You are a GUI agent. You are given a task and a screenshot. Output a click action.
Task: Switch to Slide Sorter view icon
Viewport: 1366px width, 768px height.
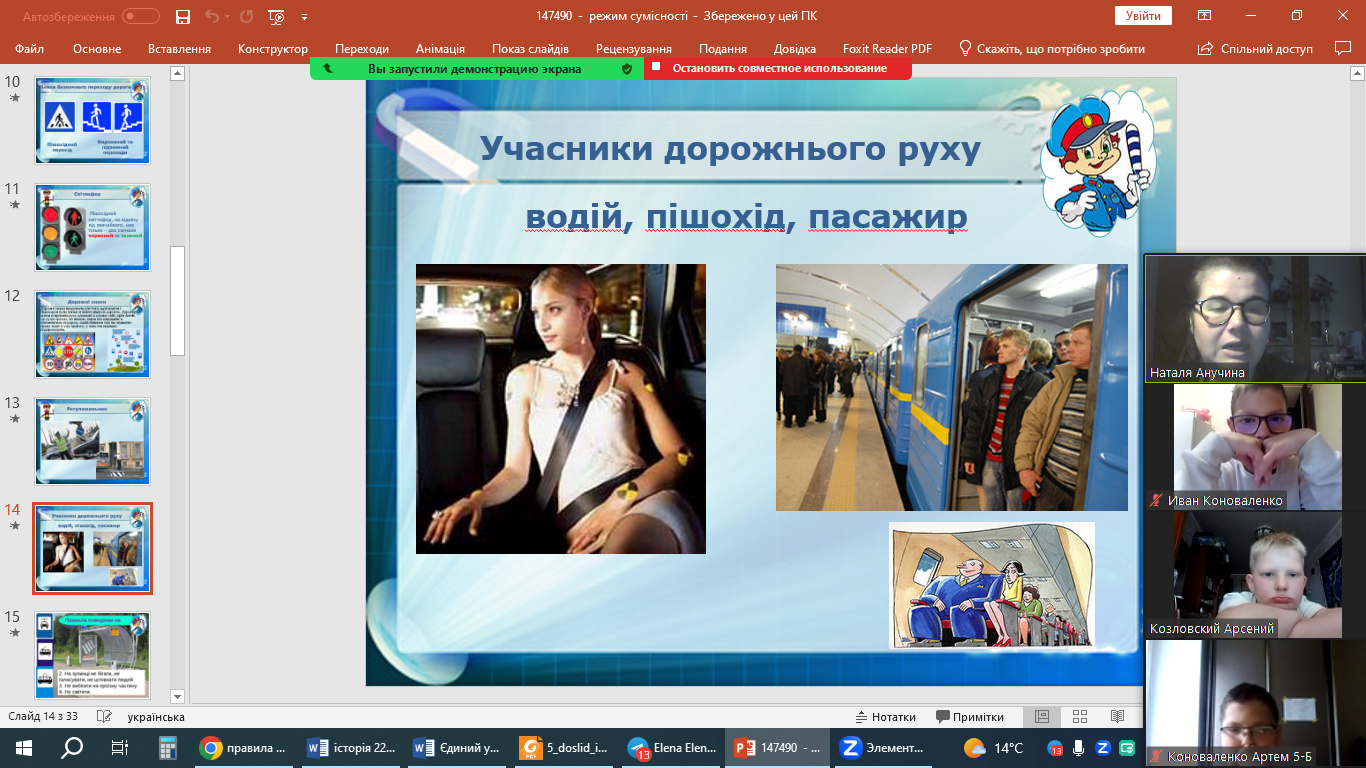[x=1079, y=717]
